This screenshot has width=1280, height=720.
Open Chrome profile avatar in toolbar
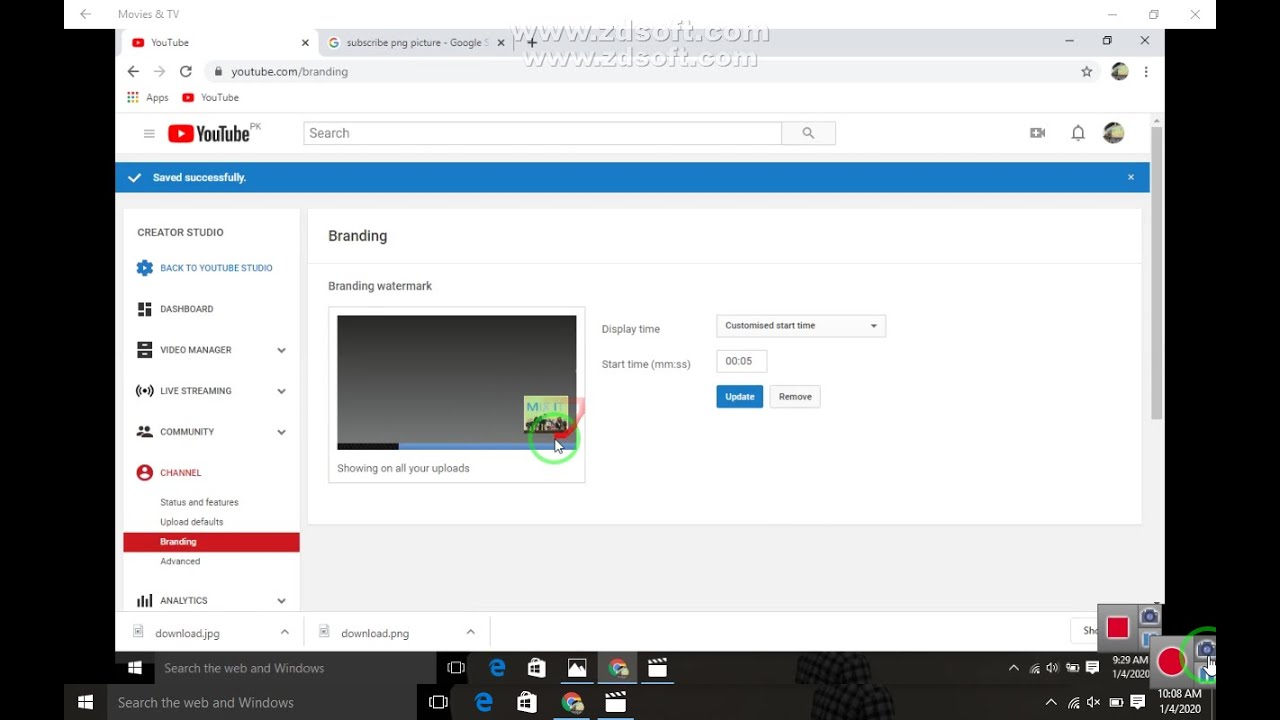pyautogui.click(x=1119, y=71)
